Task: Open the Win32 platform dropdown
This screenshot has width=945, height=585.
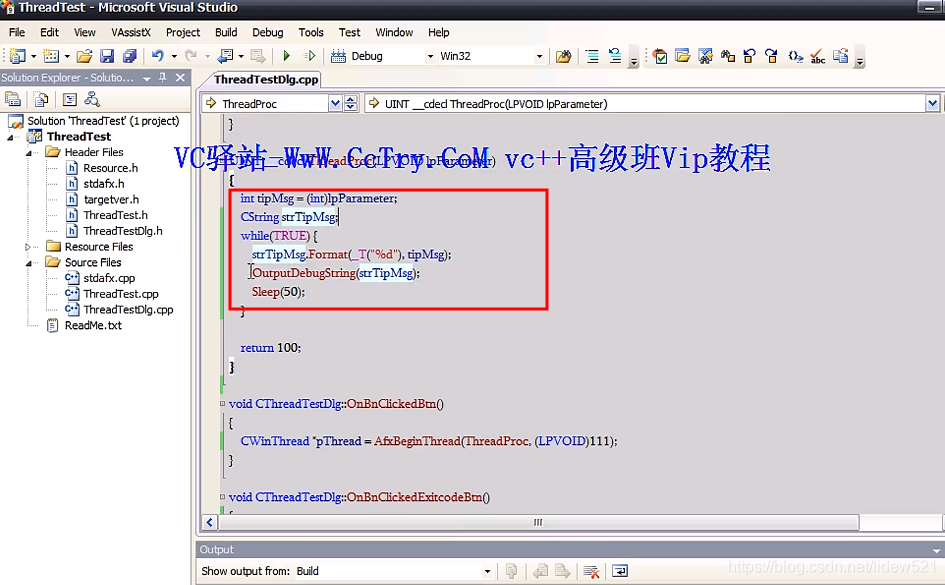Action: pyautogui.click(x=539, y=56)
